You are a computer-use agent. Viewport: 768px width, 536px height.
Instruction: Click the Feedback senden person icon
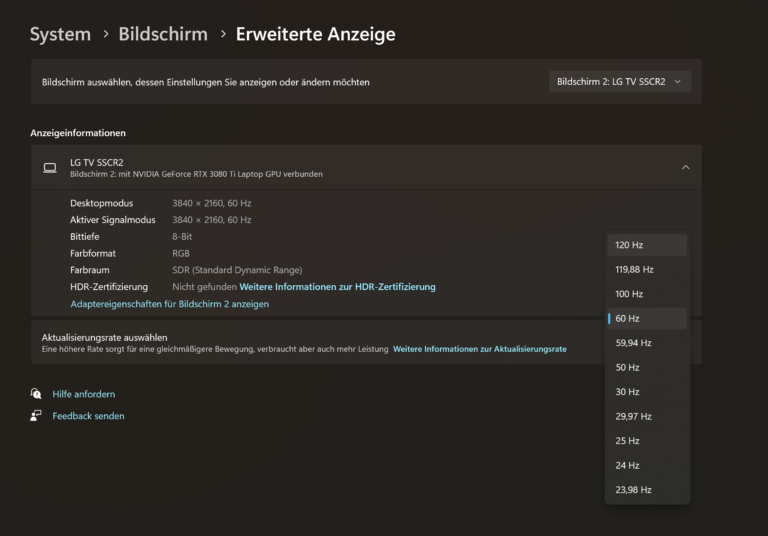tap(36, 415)
